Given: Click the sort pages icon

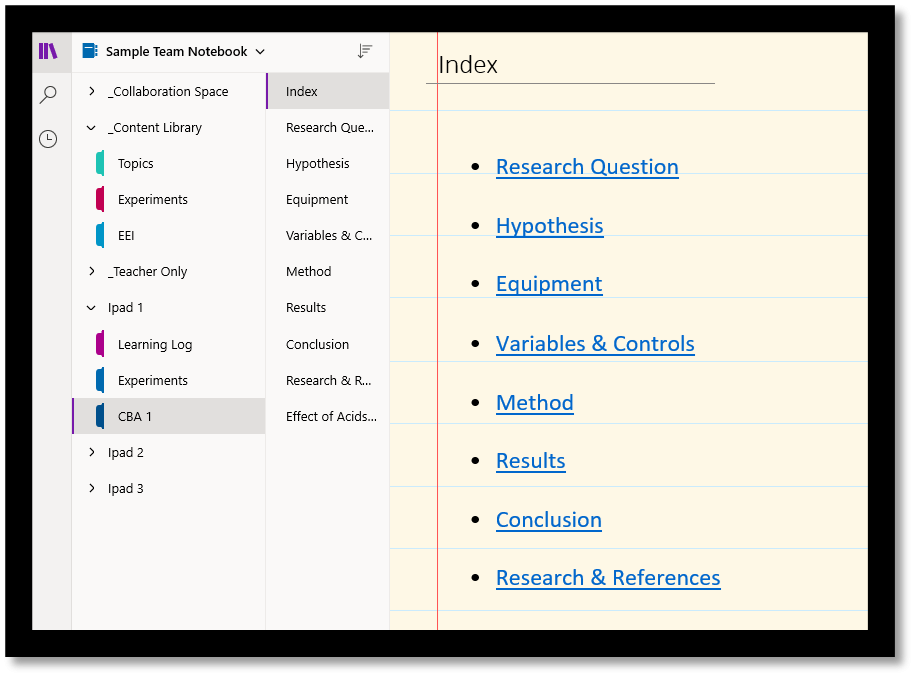Looking at the screenshot, I should (x=365, y=51).
